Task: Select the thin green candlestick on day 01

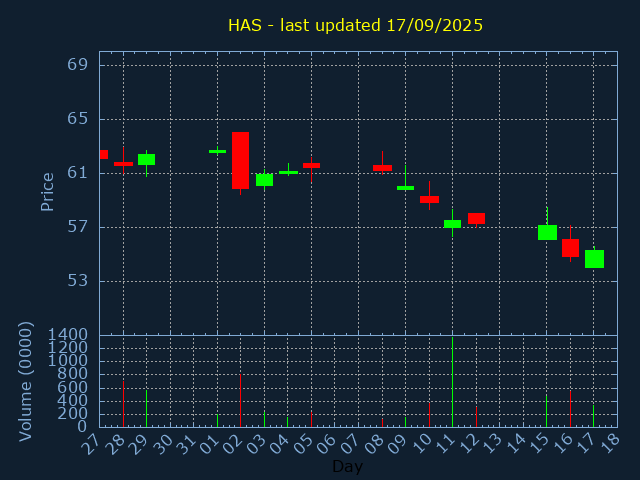Action: tap(218, 151)
